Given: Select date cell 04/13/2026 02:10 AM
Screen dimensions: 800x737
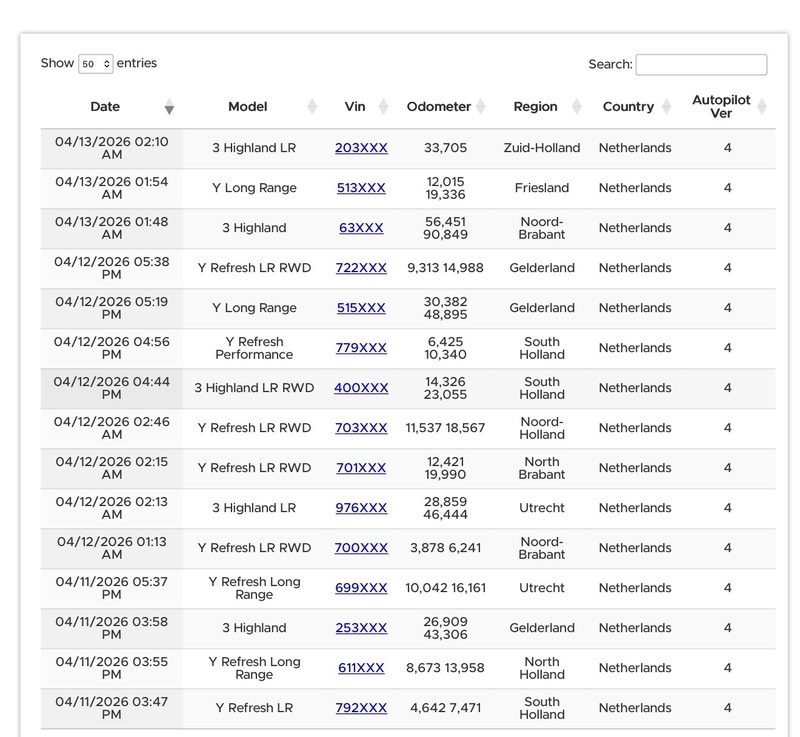Looking at the screenshot, I should [x=112, y=148].
